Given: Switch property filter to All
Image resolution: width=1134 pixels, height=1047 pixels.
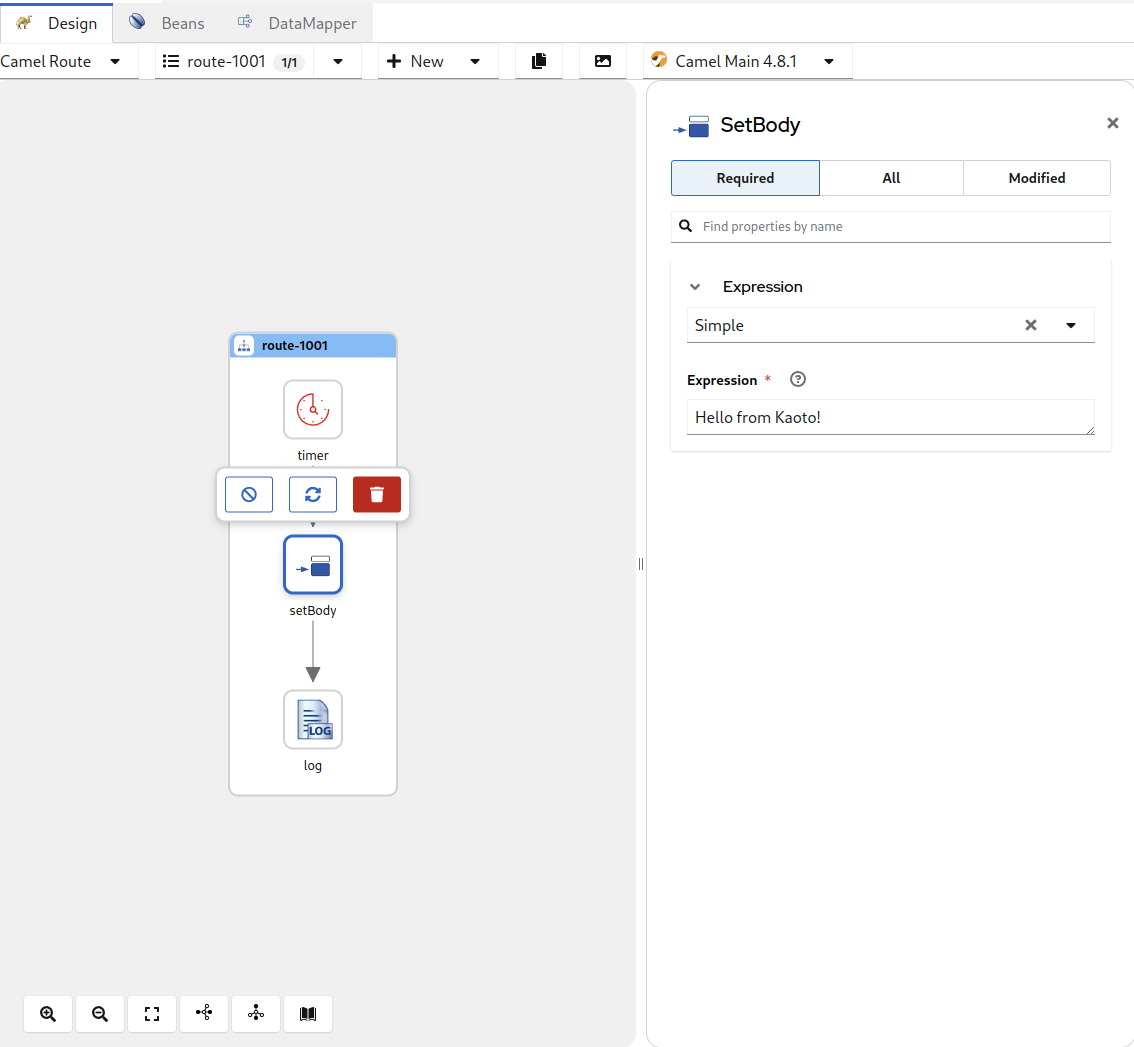Looking at the screenshot, I should click(891, 178).
